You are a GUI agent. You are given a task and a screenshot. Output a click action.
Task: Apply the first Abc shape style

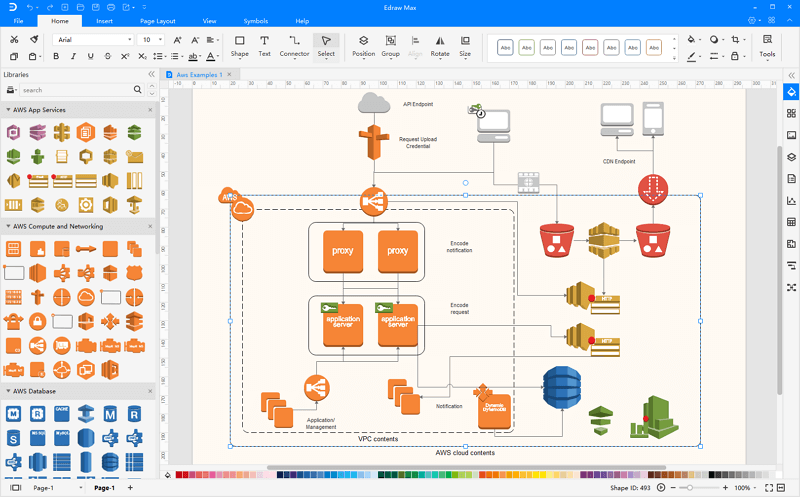[505, 47]
